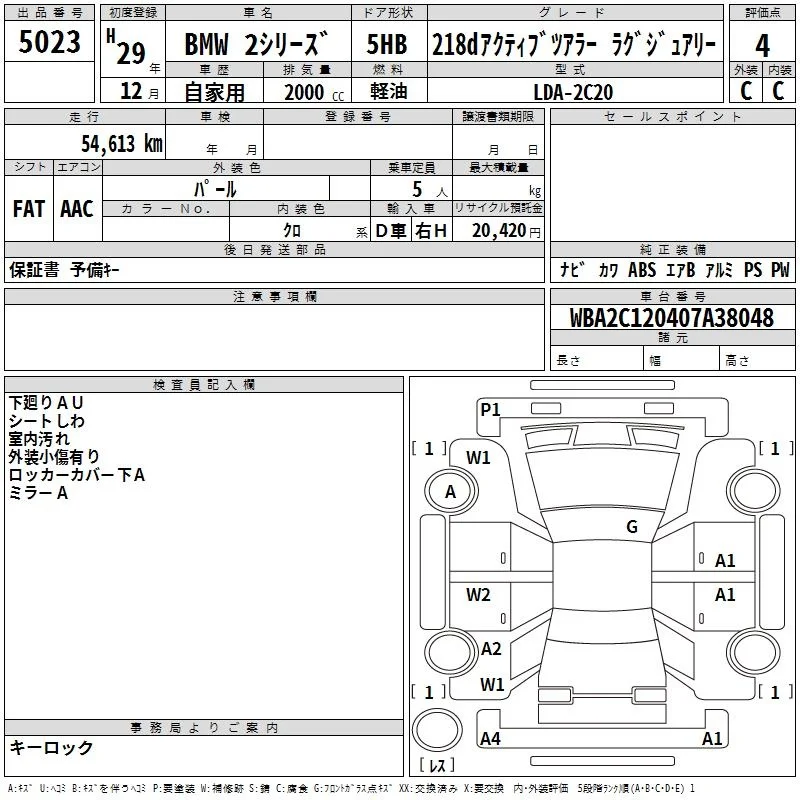Click 予備キー in later-shipped parts
800x800 pixels.
tap(95, 270)
